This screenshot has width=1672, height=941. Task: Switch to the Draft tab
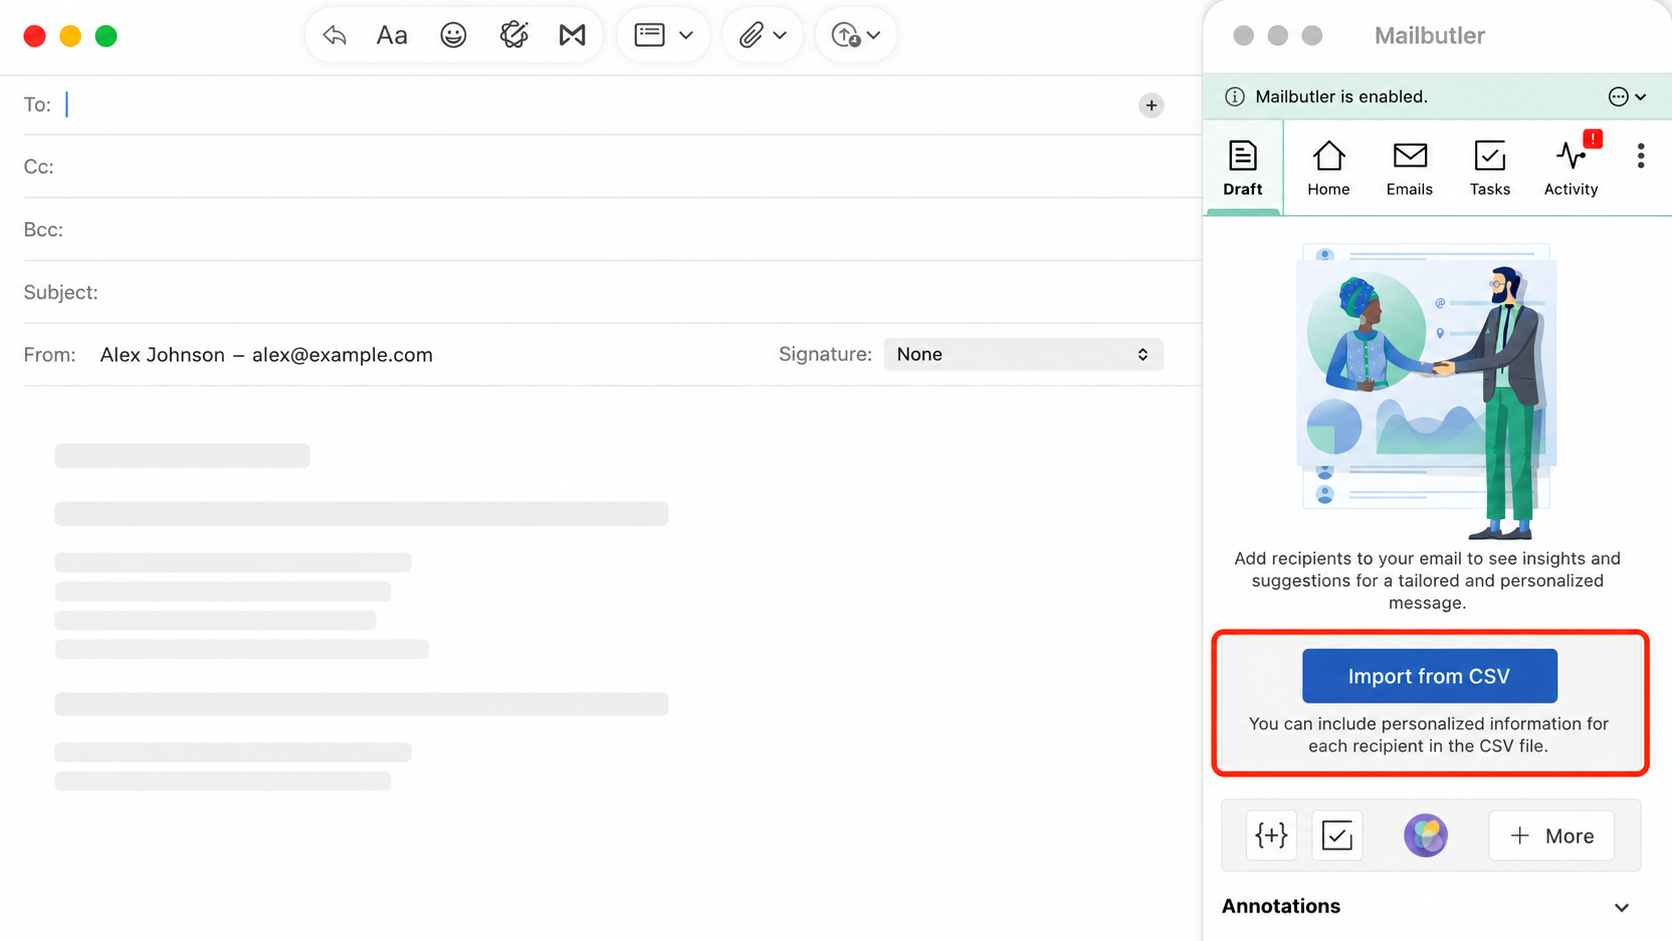(1242, 168)
